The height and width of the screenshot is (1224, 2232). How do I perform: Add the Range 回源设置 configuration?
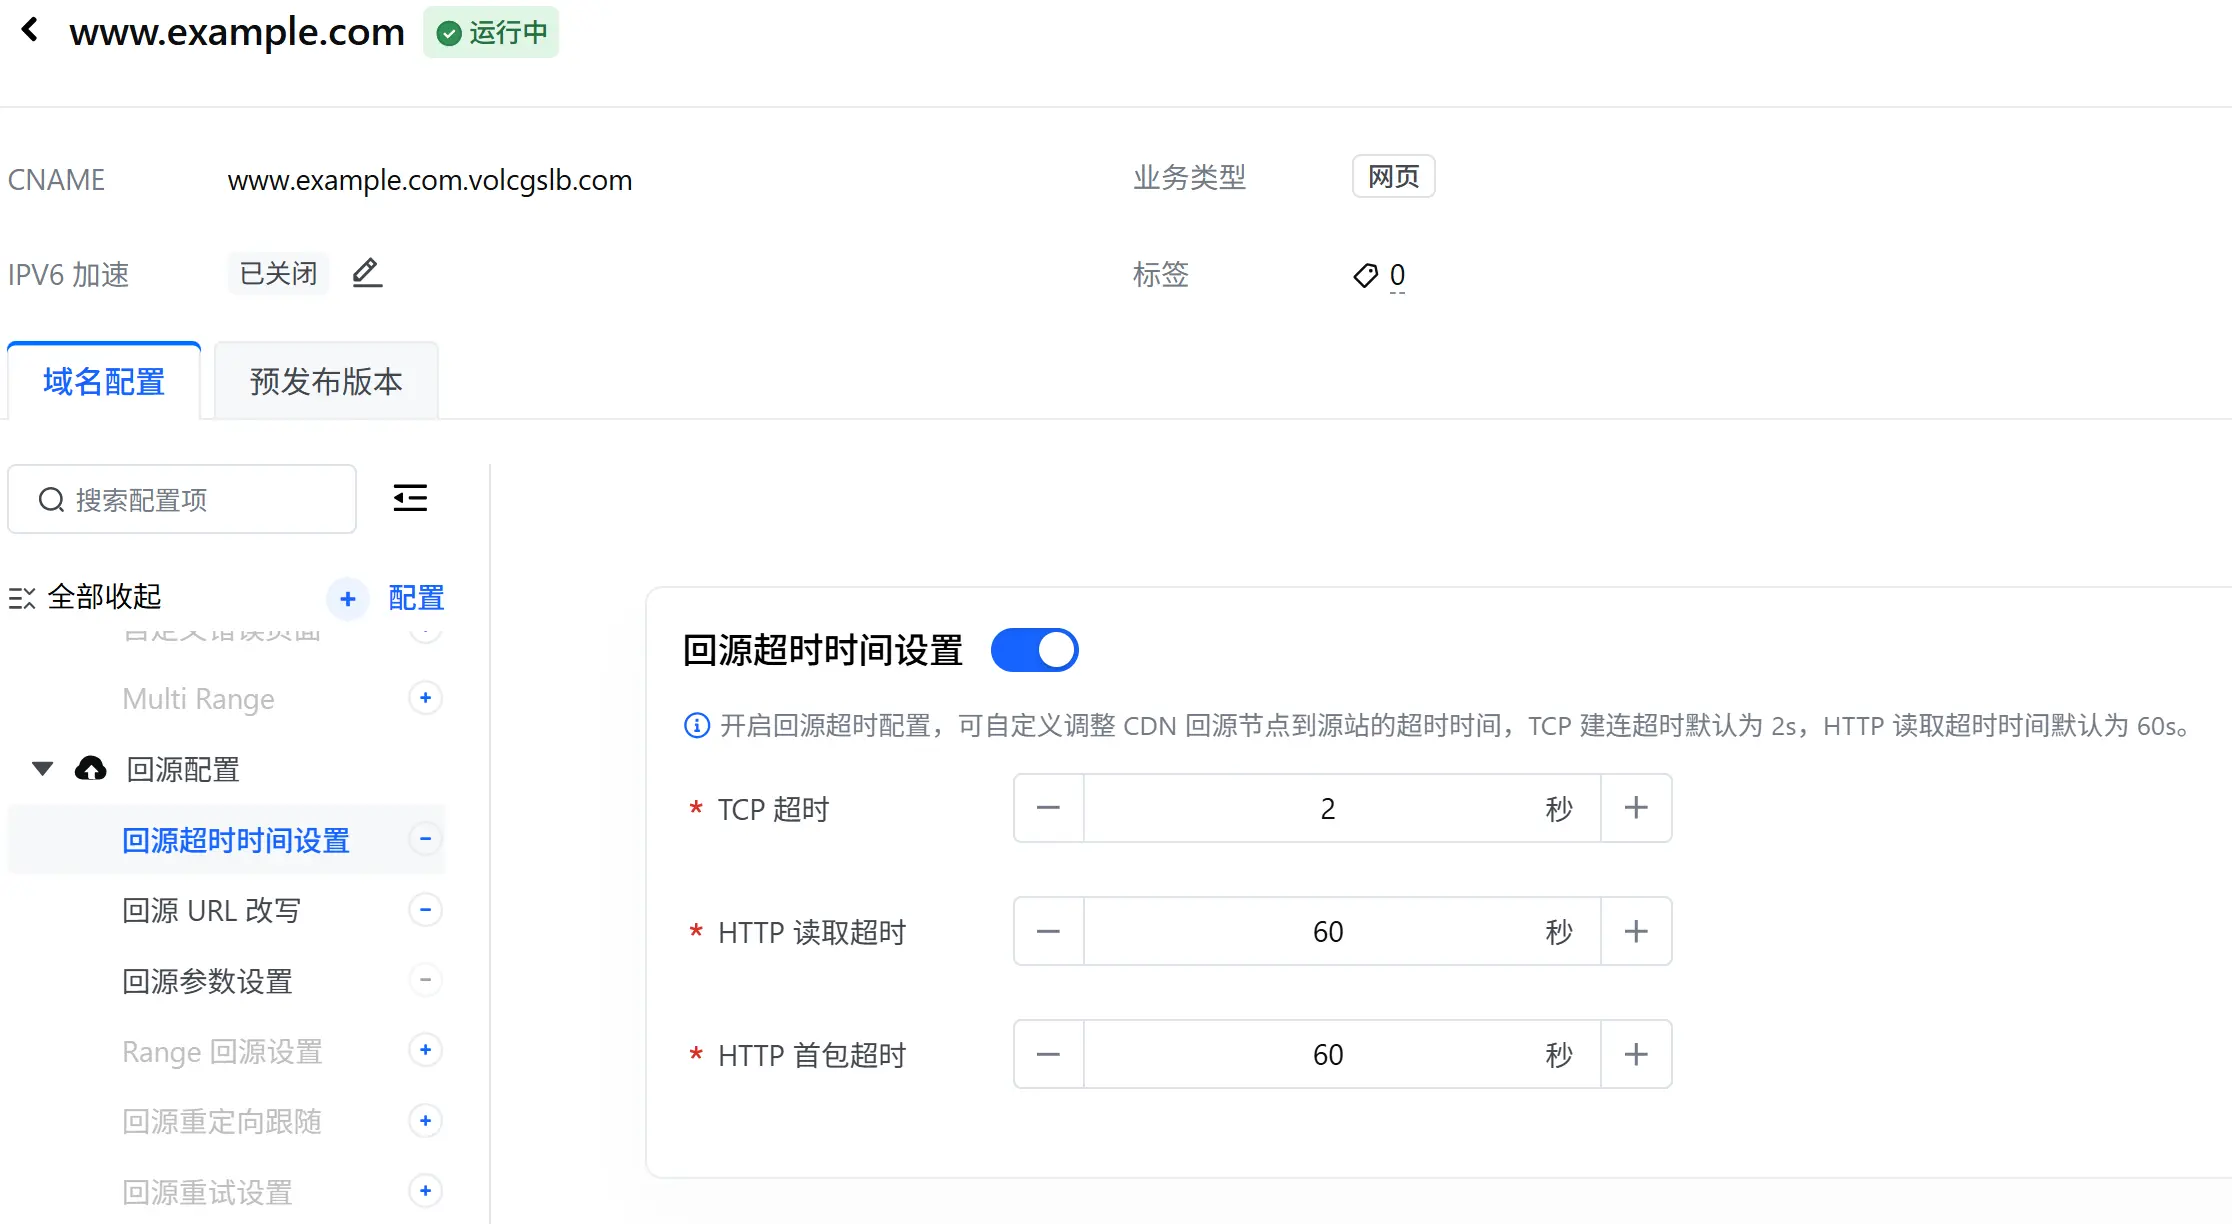pyautogui.click(x=426, y=1050)
